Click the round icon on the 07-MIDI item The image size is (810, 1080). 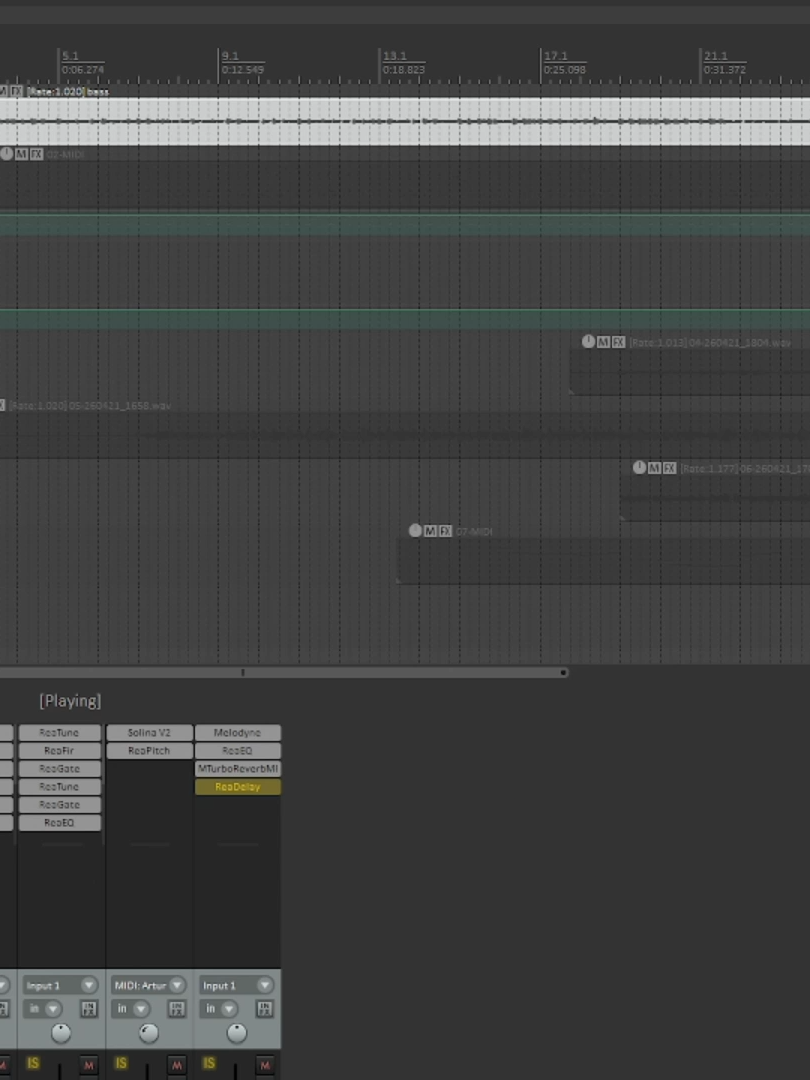415,530
